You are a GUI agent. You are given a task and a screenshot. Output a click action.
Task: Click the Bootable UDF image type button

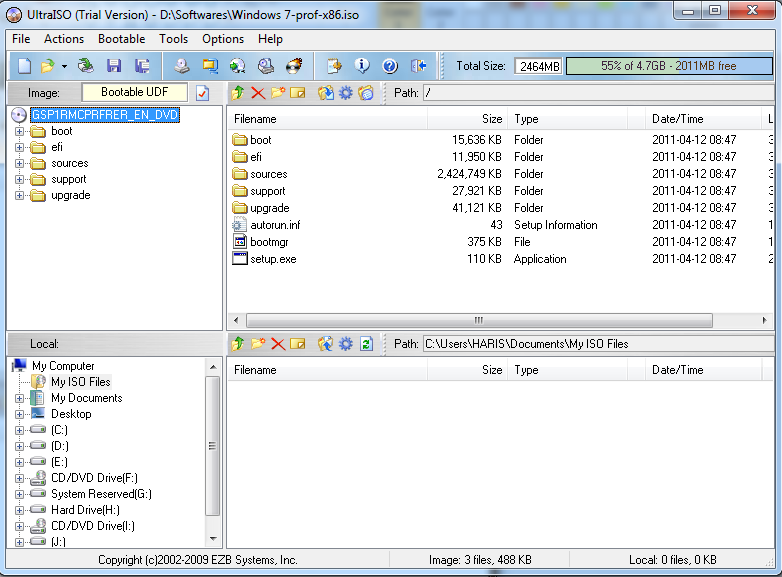pyautogui.click(x=135, y=92)
